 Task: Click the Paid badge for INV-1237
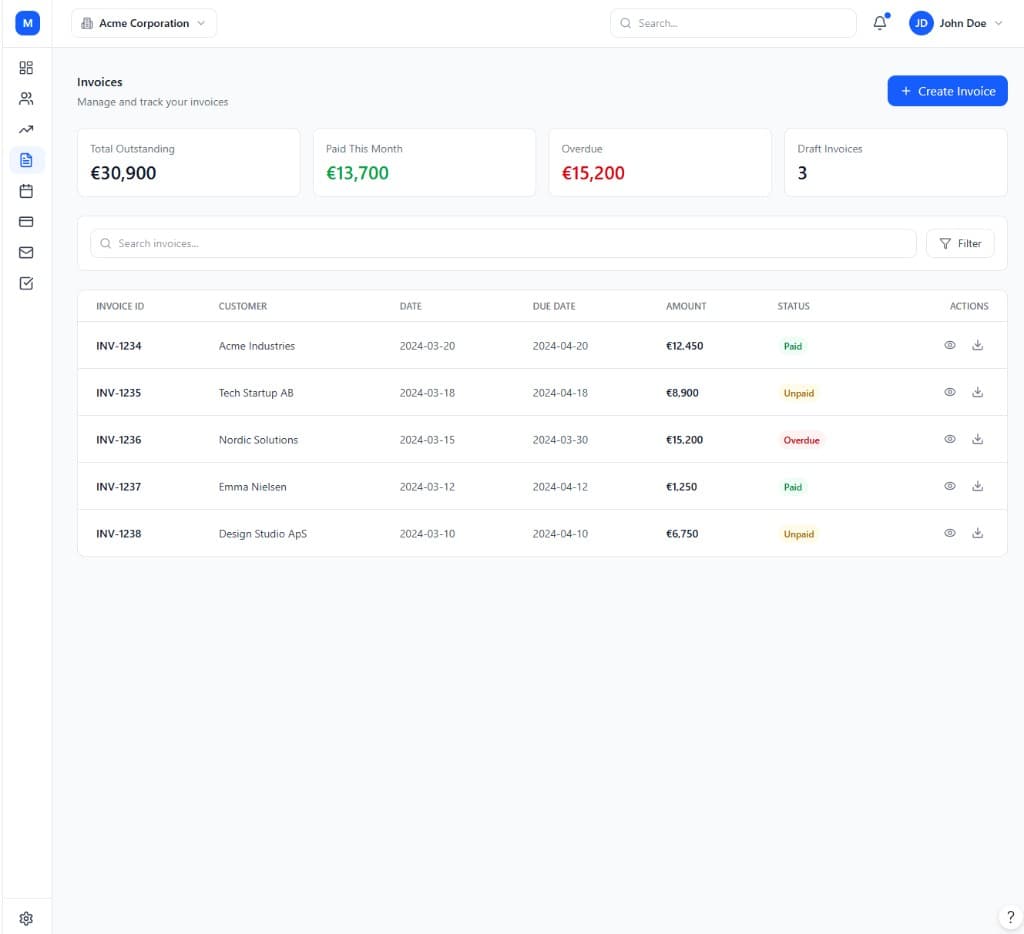coord(793,487)
